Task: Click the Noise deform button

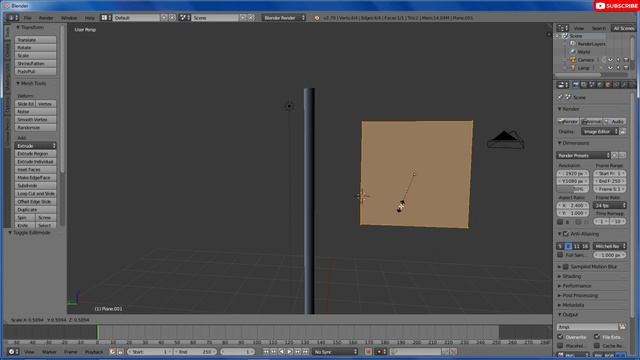Action: [36, 111]
